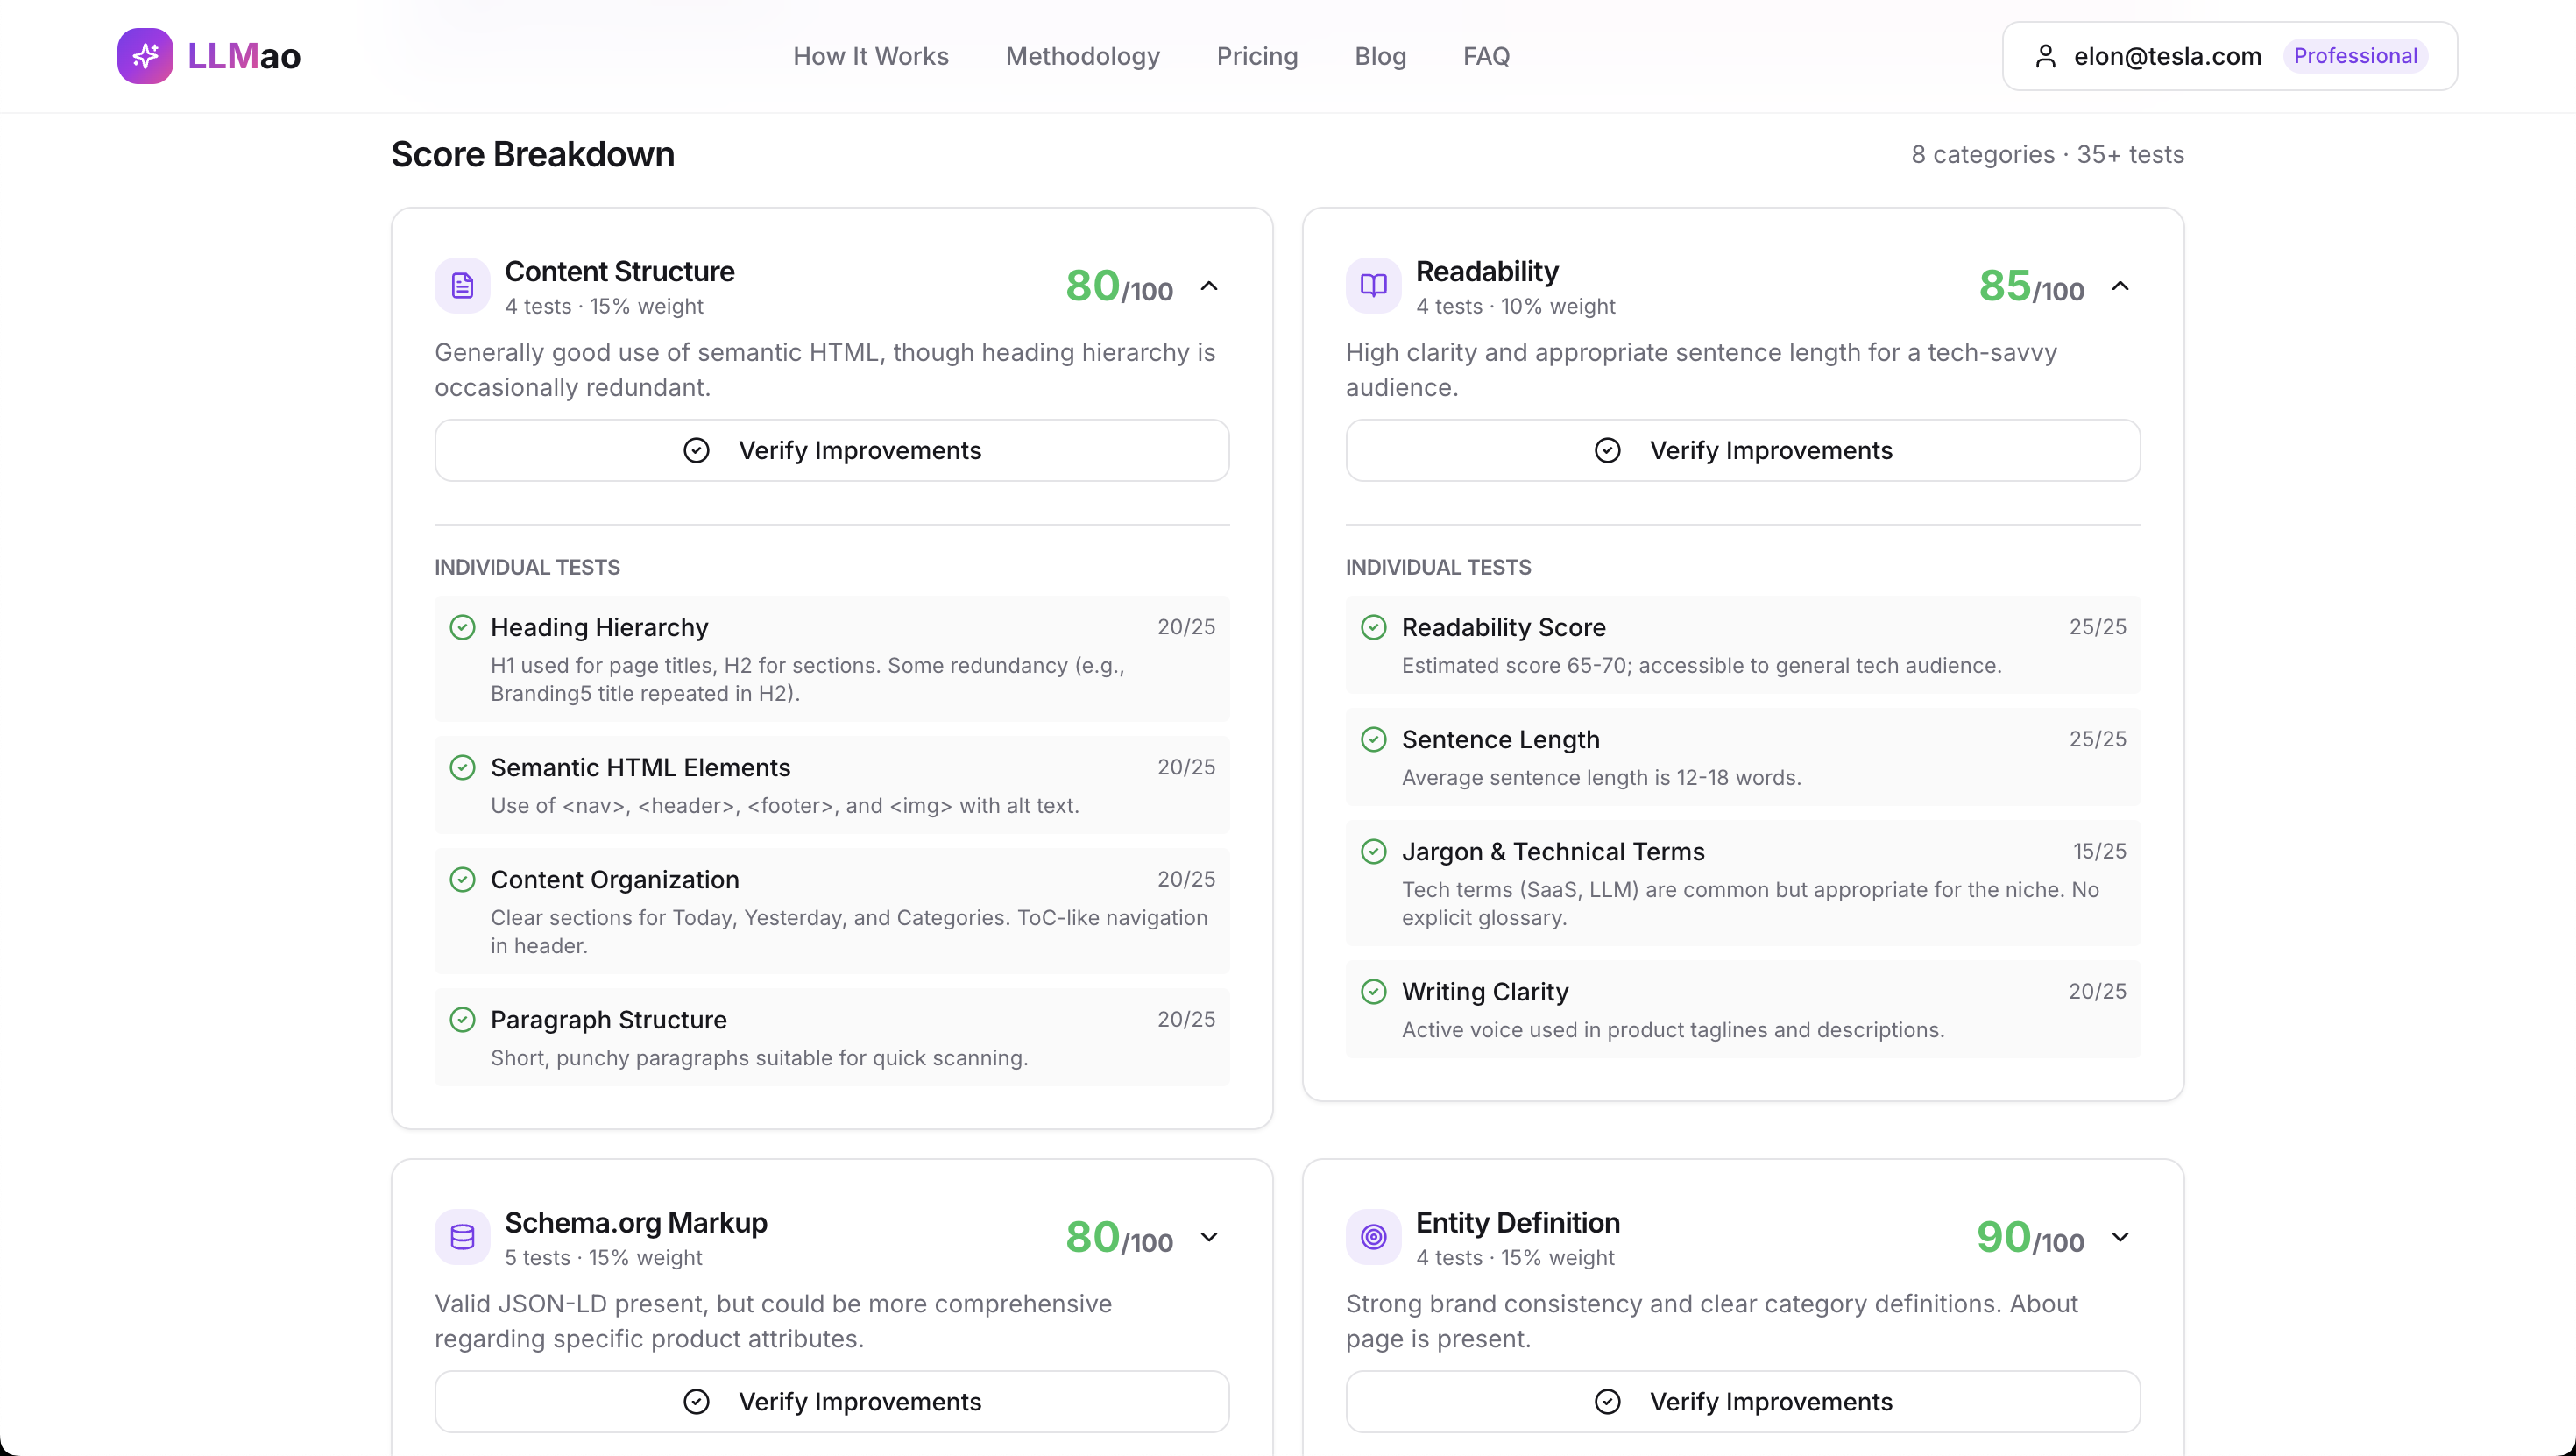The width and height of the screenshot is (2576, 1456).
Task: Collapse the Readability card chevron
Action: click(x=2120, y=286)
